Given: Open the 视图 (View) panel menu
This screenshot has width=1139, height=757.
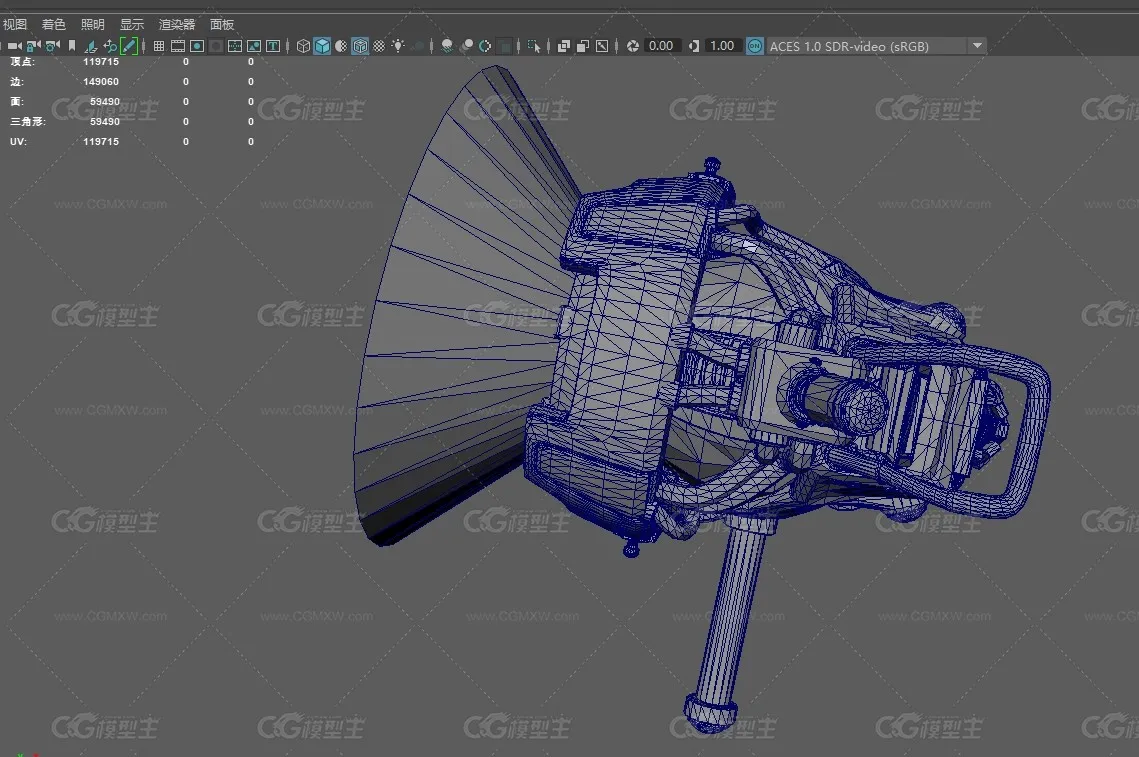Looking at the screenshot, I should (x=15, y=24).
